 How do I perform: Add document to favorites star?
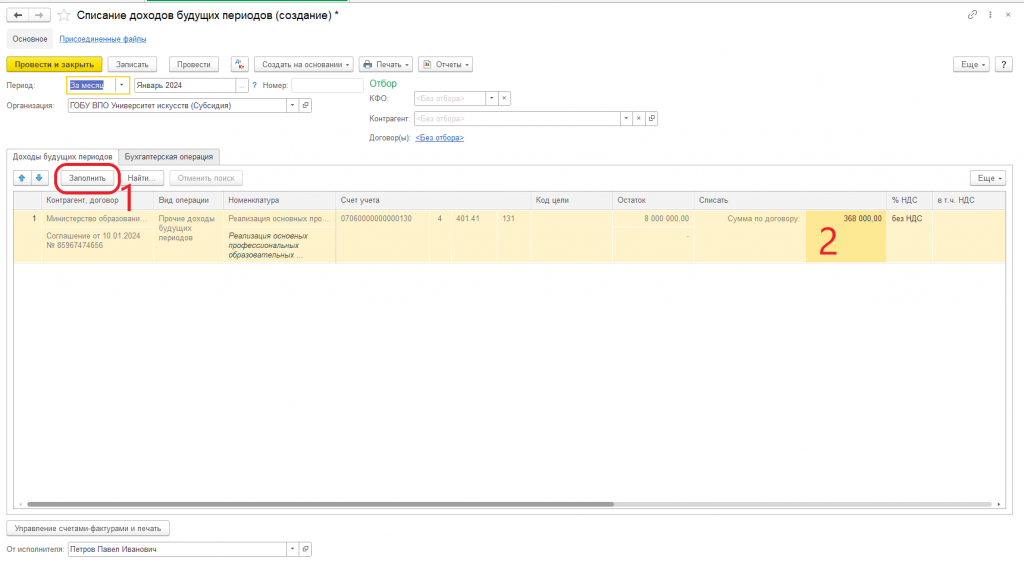[63, 15]
